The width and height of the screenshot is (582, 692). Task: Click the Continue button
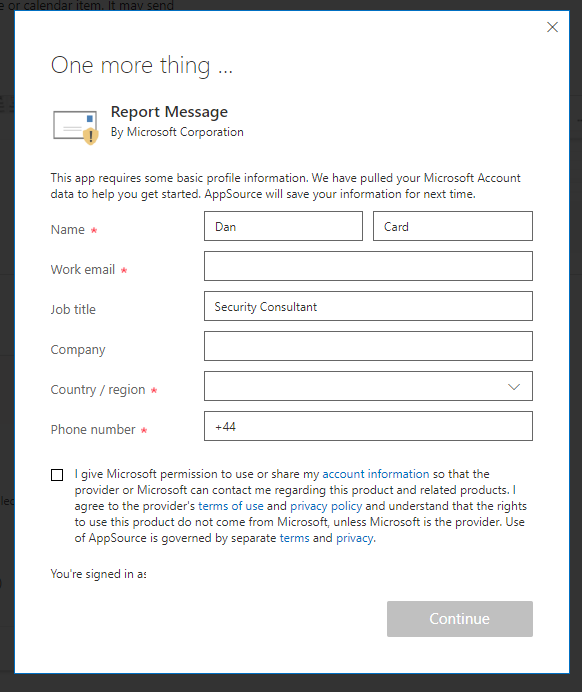pos(459,619)
